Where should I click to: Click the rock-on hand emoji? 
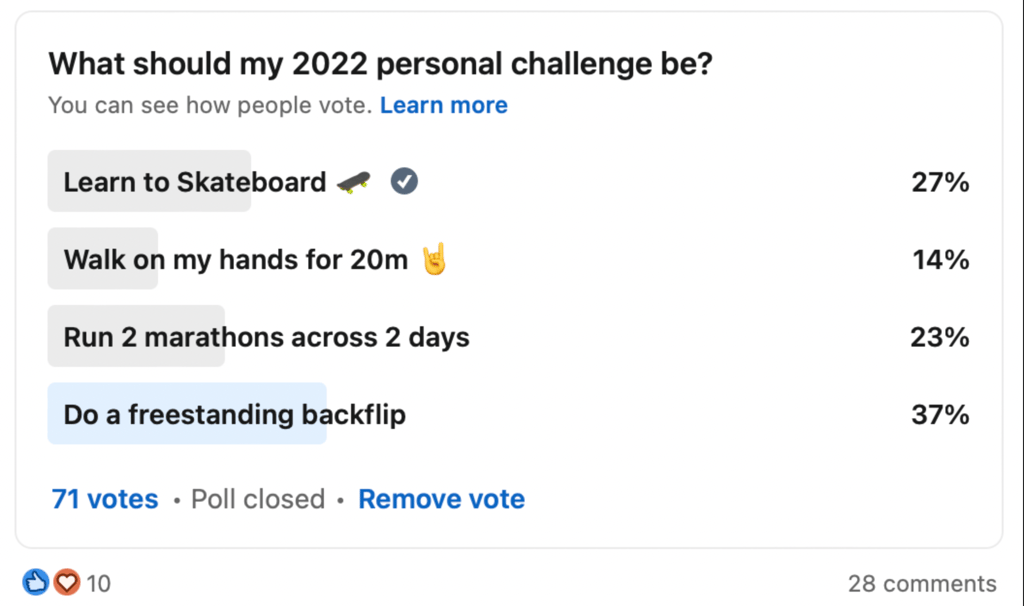coord(434,259)
